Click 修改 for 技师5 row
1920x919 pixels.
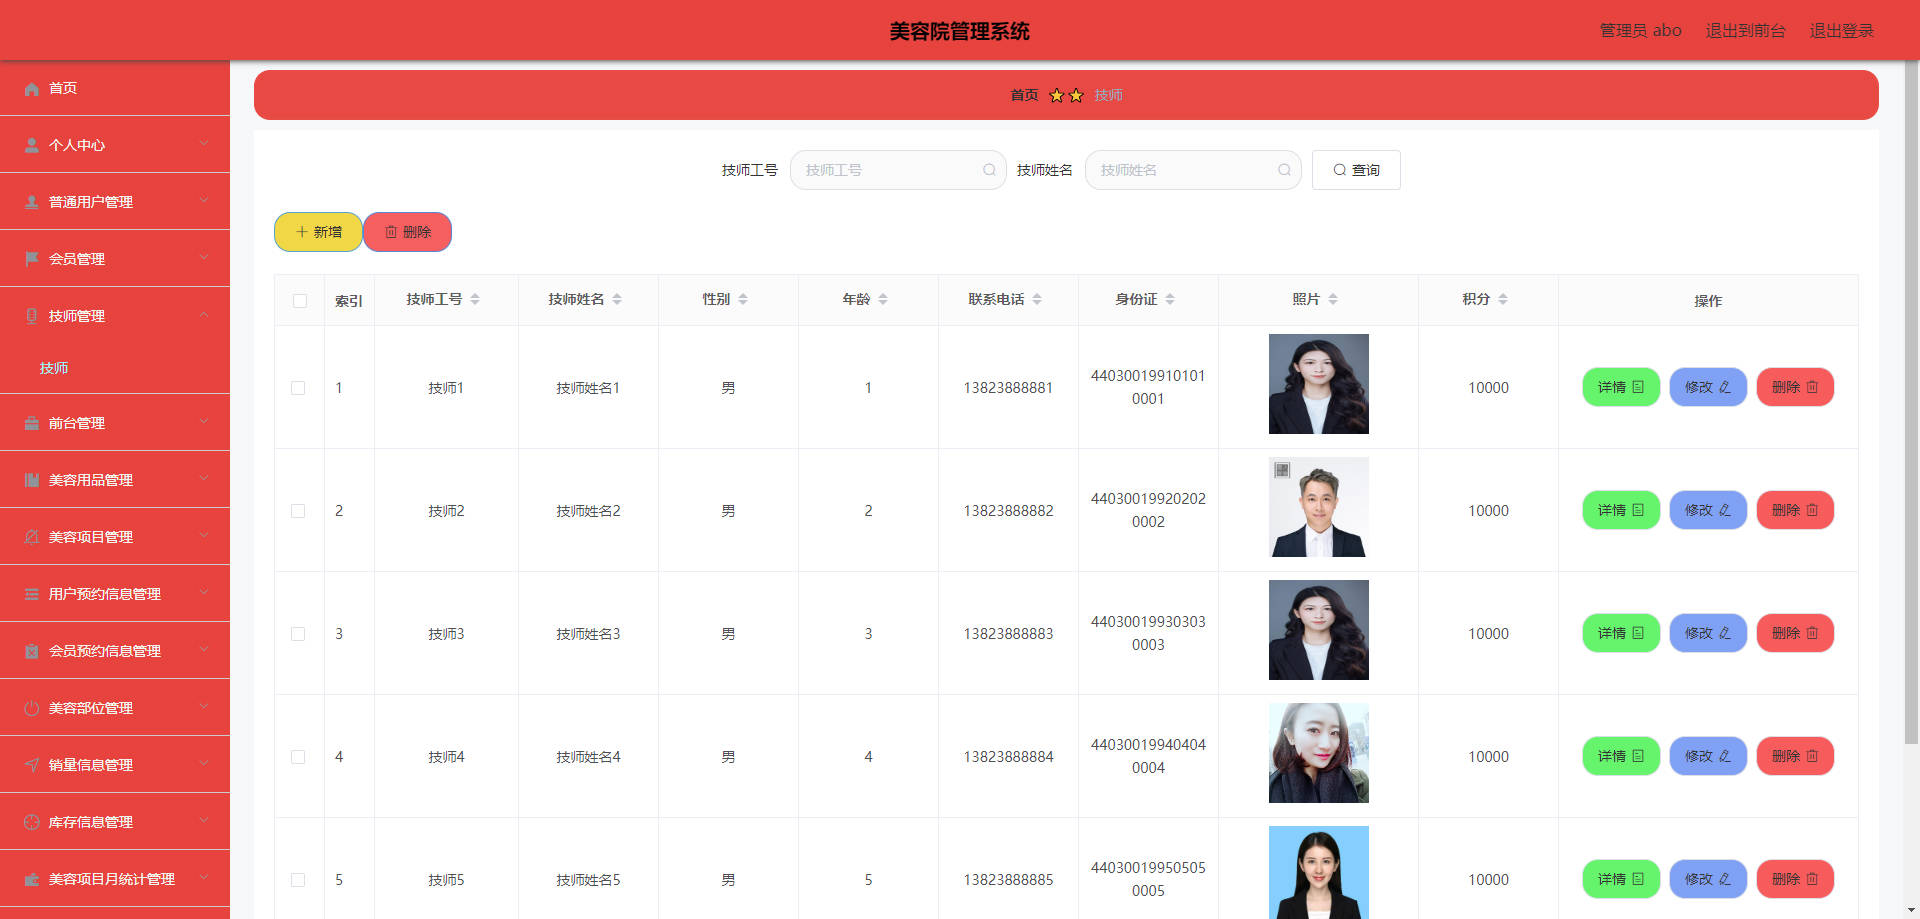(x=1708, y=879)
